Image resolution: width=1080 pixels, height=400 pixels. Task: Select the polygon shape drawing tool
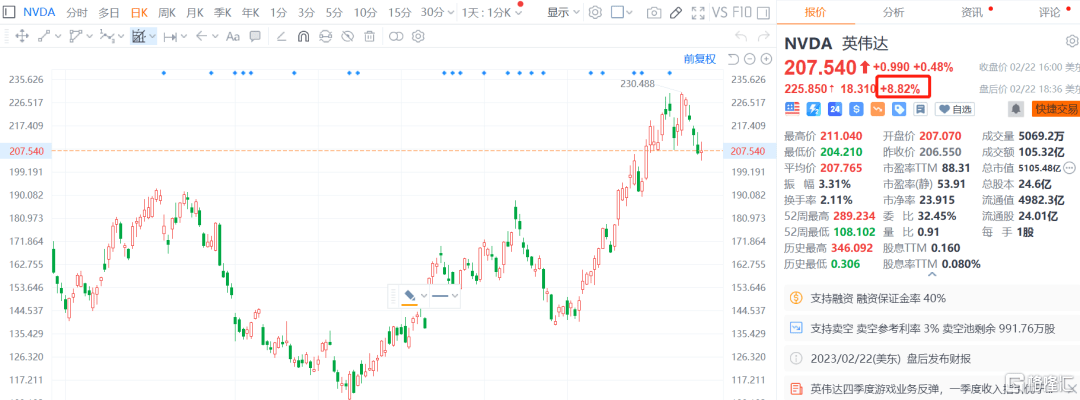coord(76,36)
